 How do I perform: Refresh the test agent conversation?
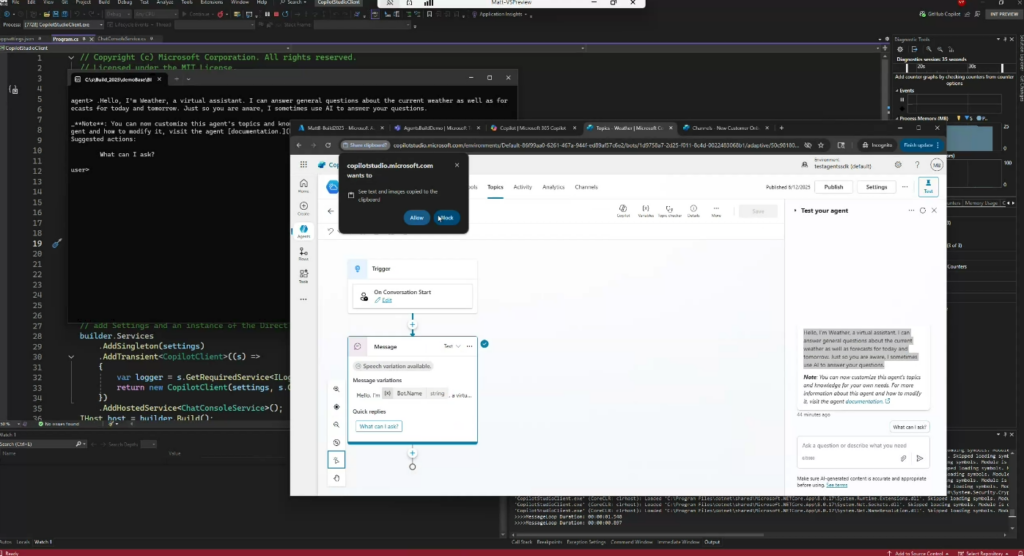click(x=923, y=210)
